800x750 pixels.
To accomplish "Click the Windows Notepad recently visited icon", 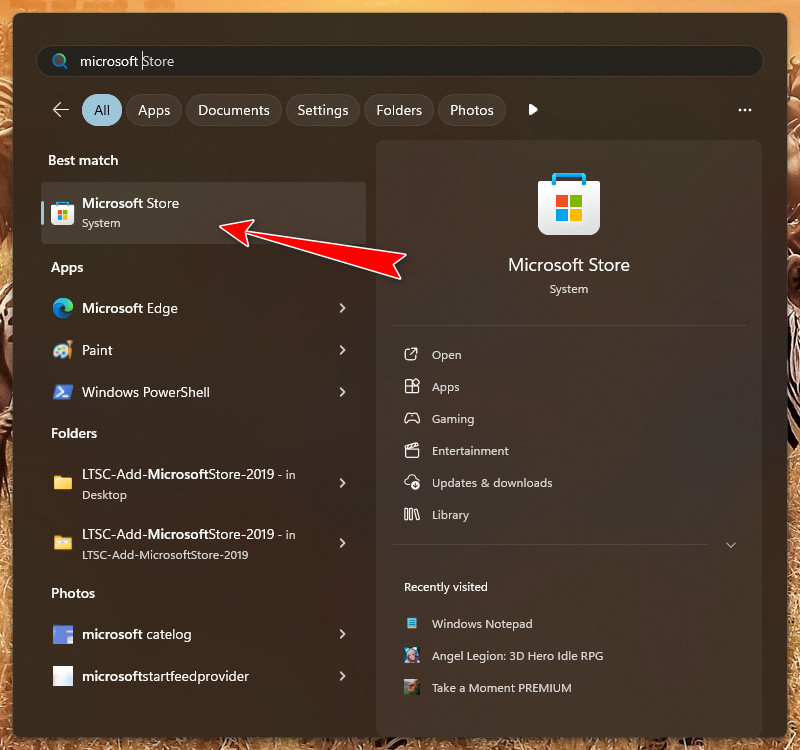I will coord(411,623).
